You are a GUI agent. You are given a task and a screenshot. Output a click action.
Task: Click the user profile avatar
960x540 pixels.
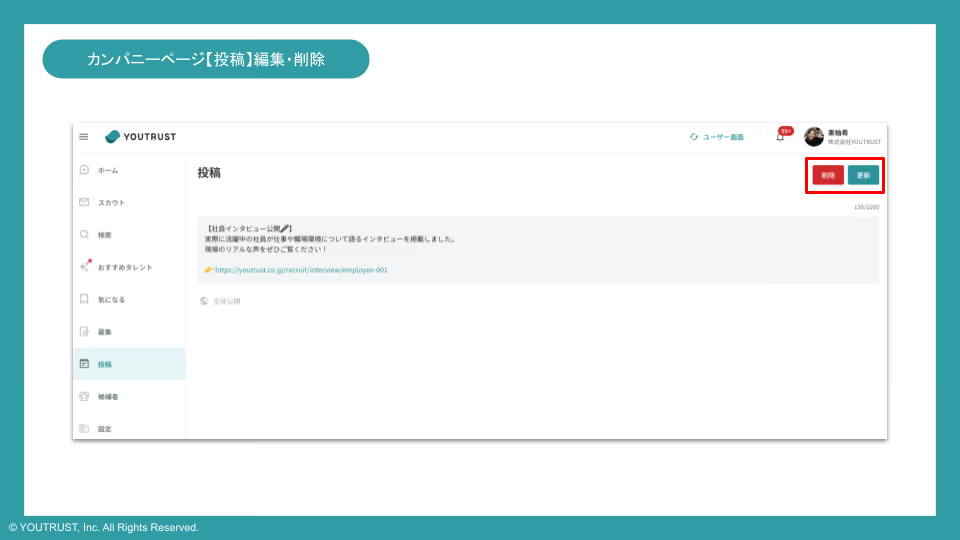pyautogui.click(x=814, y=137)
